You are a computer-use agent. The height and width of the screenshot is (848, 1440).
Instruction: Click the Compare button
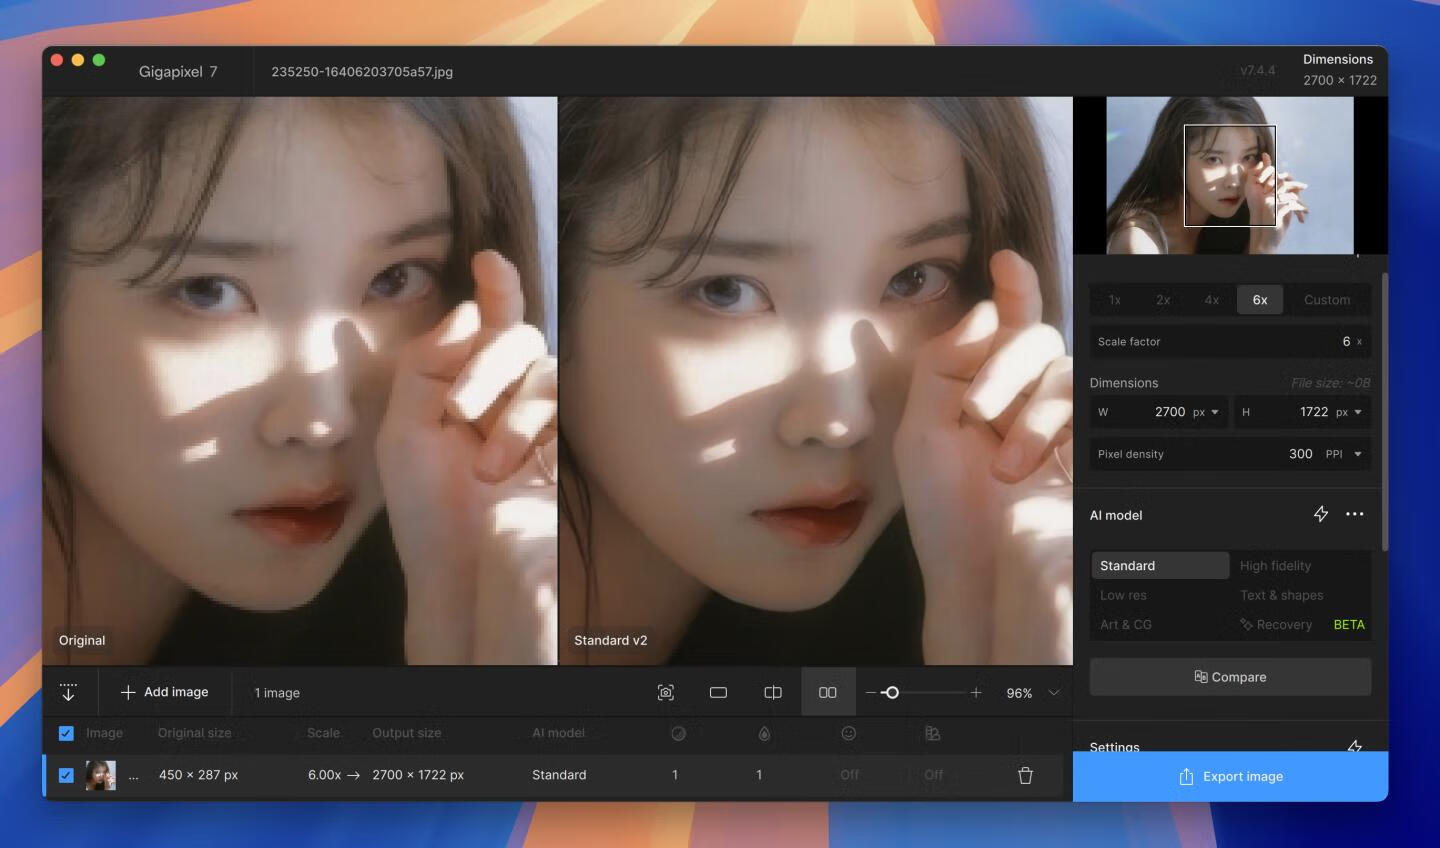click(1230, 677)
